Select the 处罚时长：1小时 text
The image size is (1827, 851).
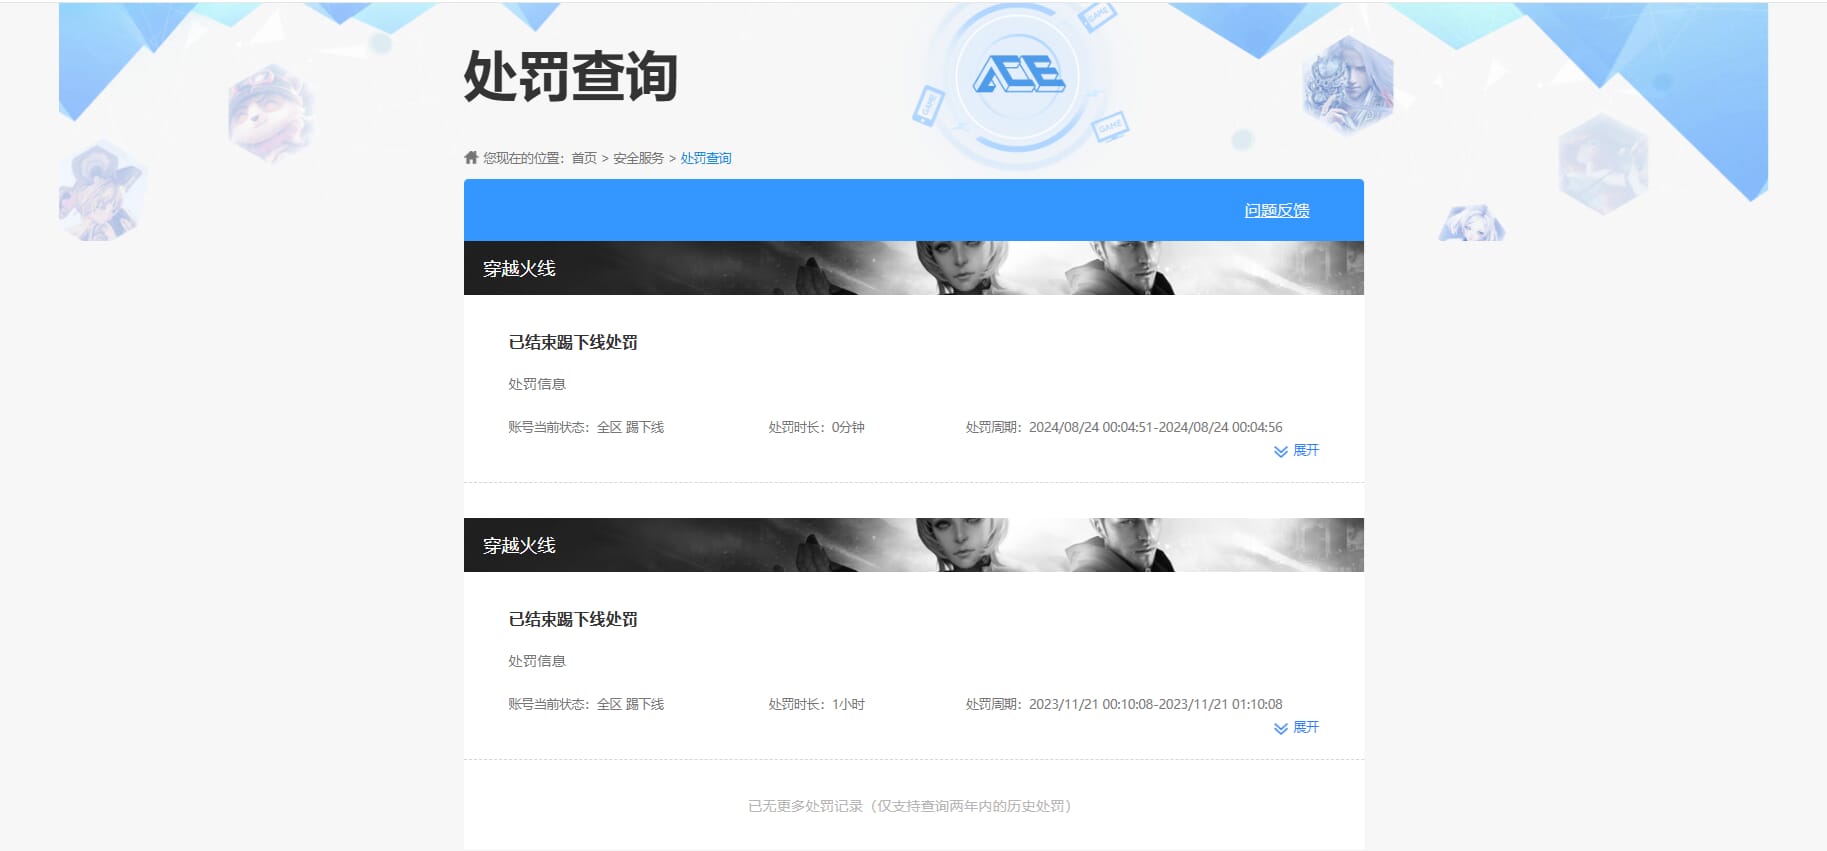pyautogui.click(x=816, y=704)
